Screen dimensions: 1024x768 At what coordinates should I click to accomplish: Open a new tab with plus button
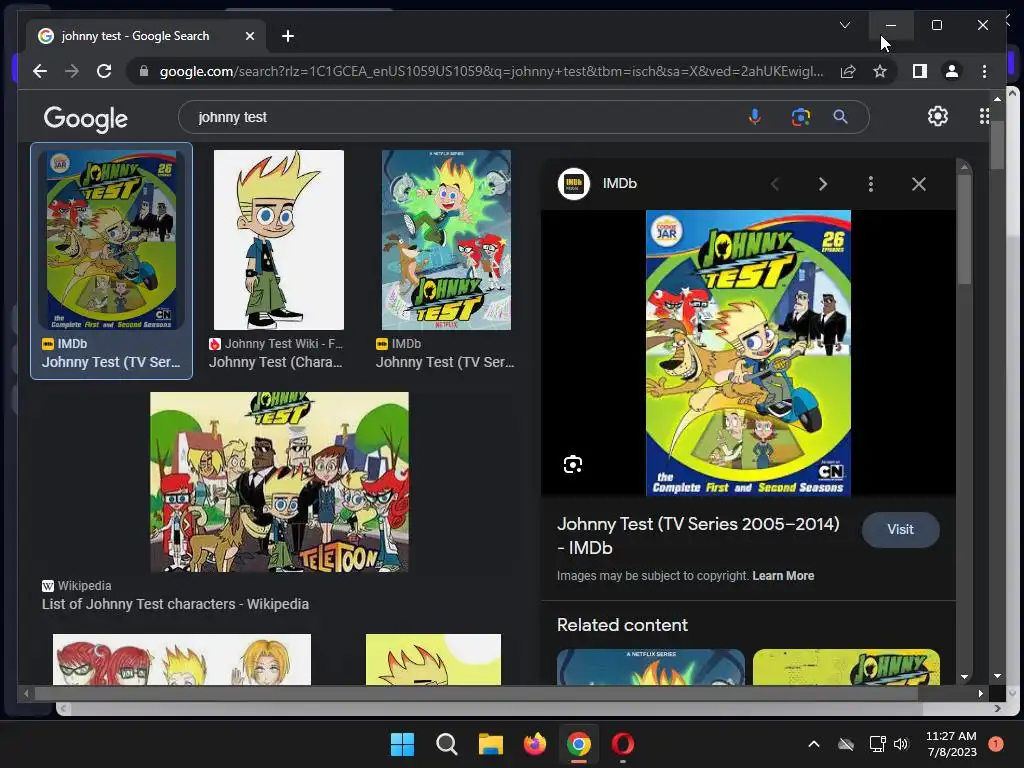point(288,36)
